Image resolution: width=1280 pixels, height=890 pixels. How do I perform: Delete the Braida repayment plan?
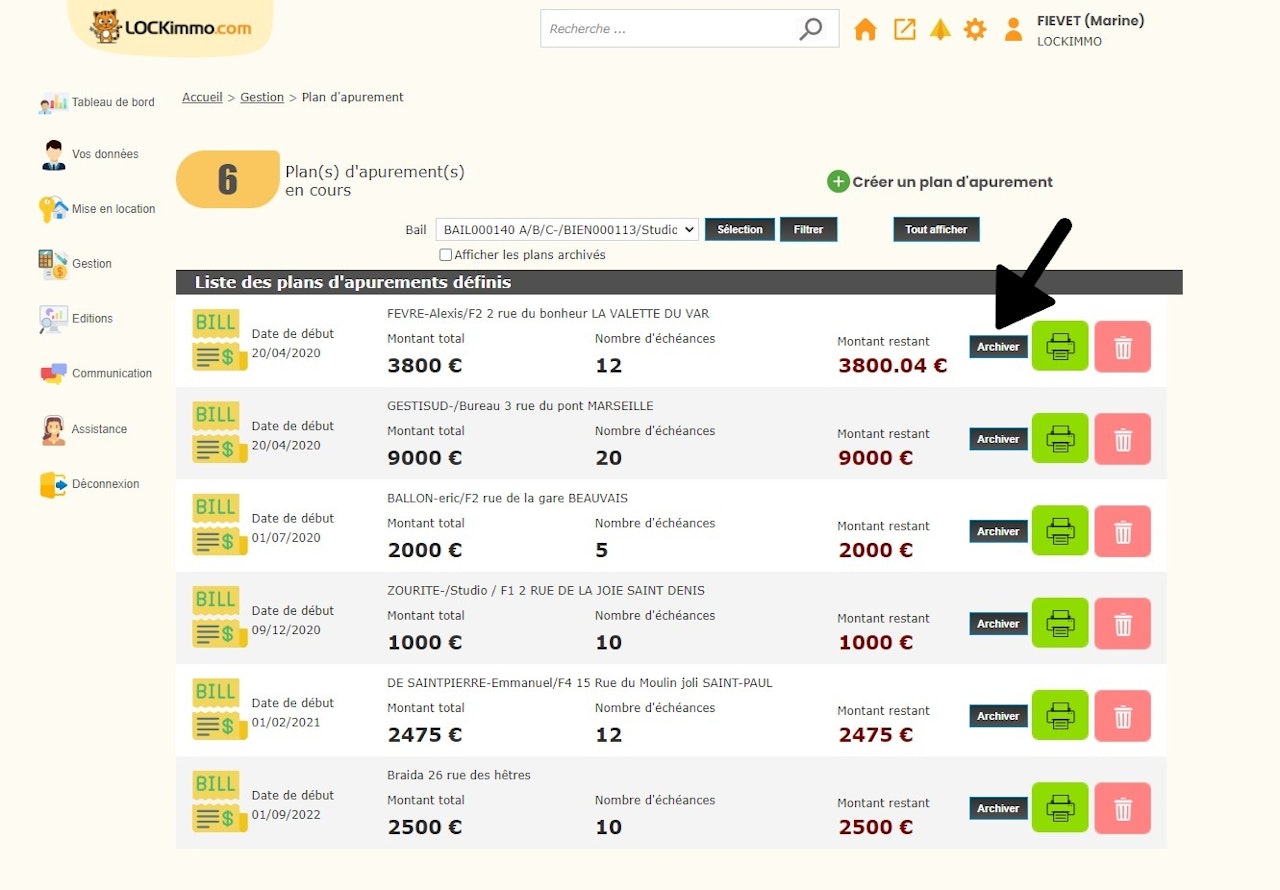click(1122, 808)
